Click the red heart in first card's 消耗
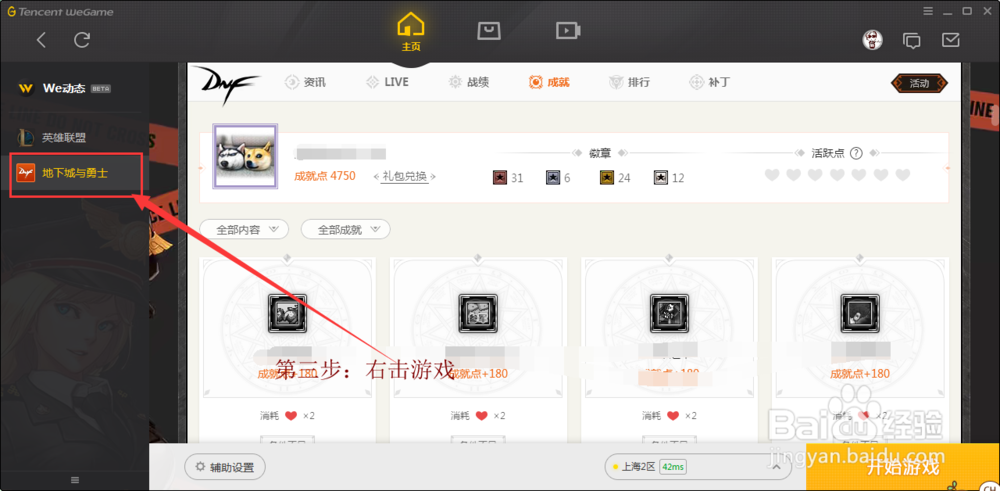Screen dimensions: 1000x491 pyautogui.click(x=291, y=416)
